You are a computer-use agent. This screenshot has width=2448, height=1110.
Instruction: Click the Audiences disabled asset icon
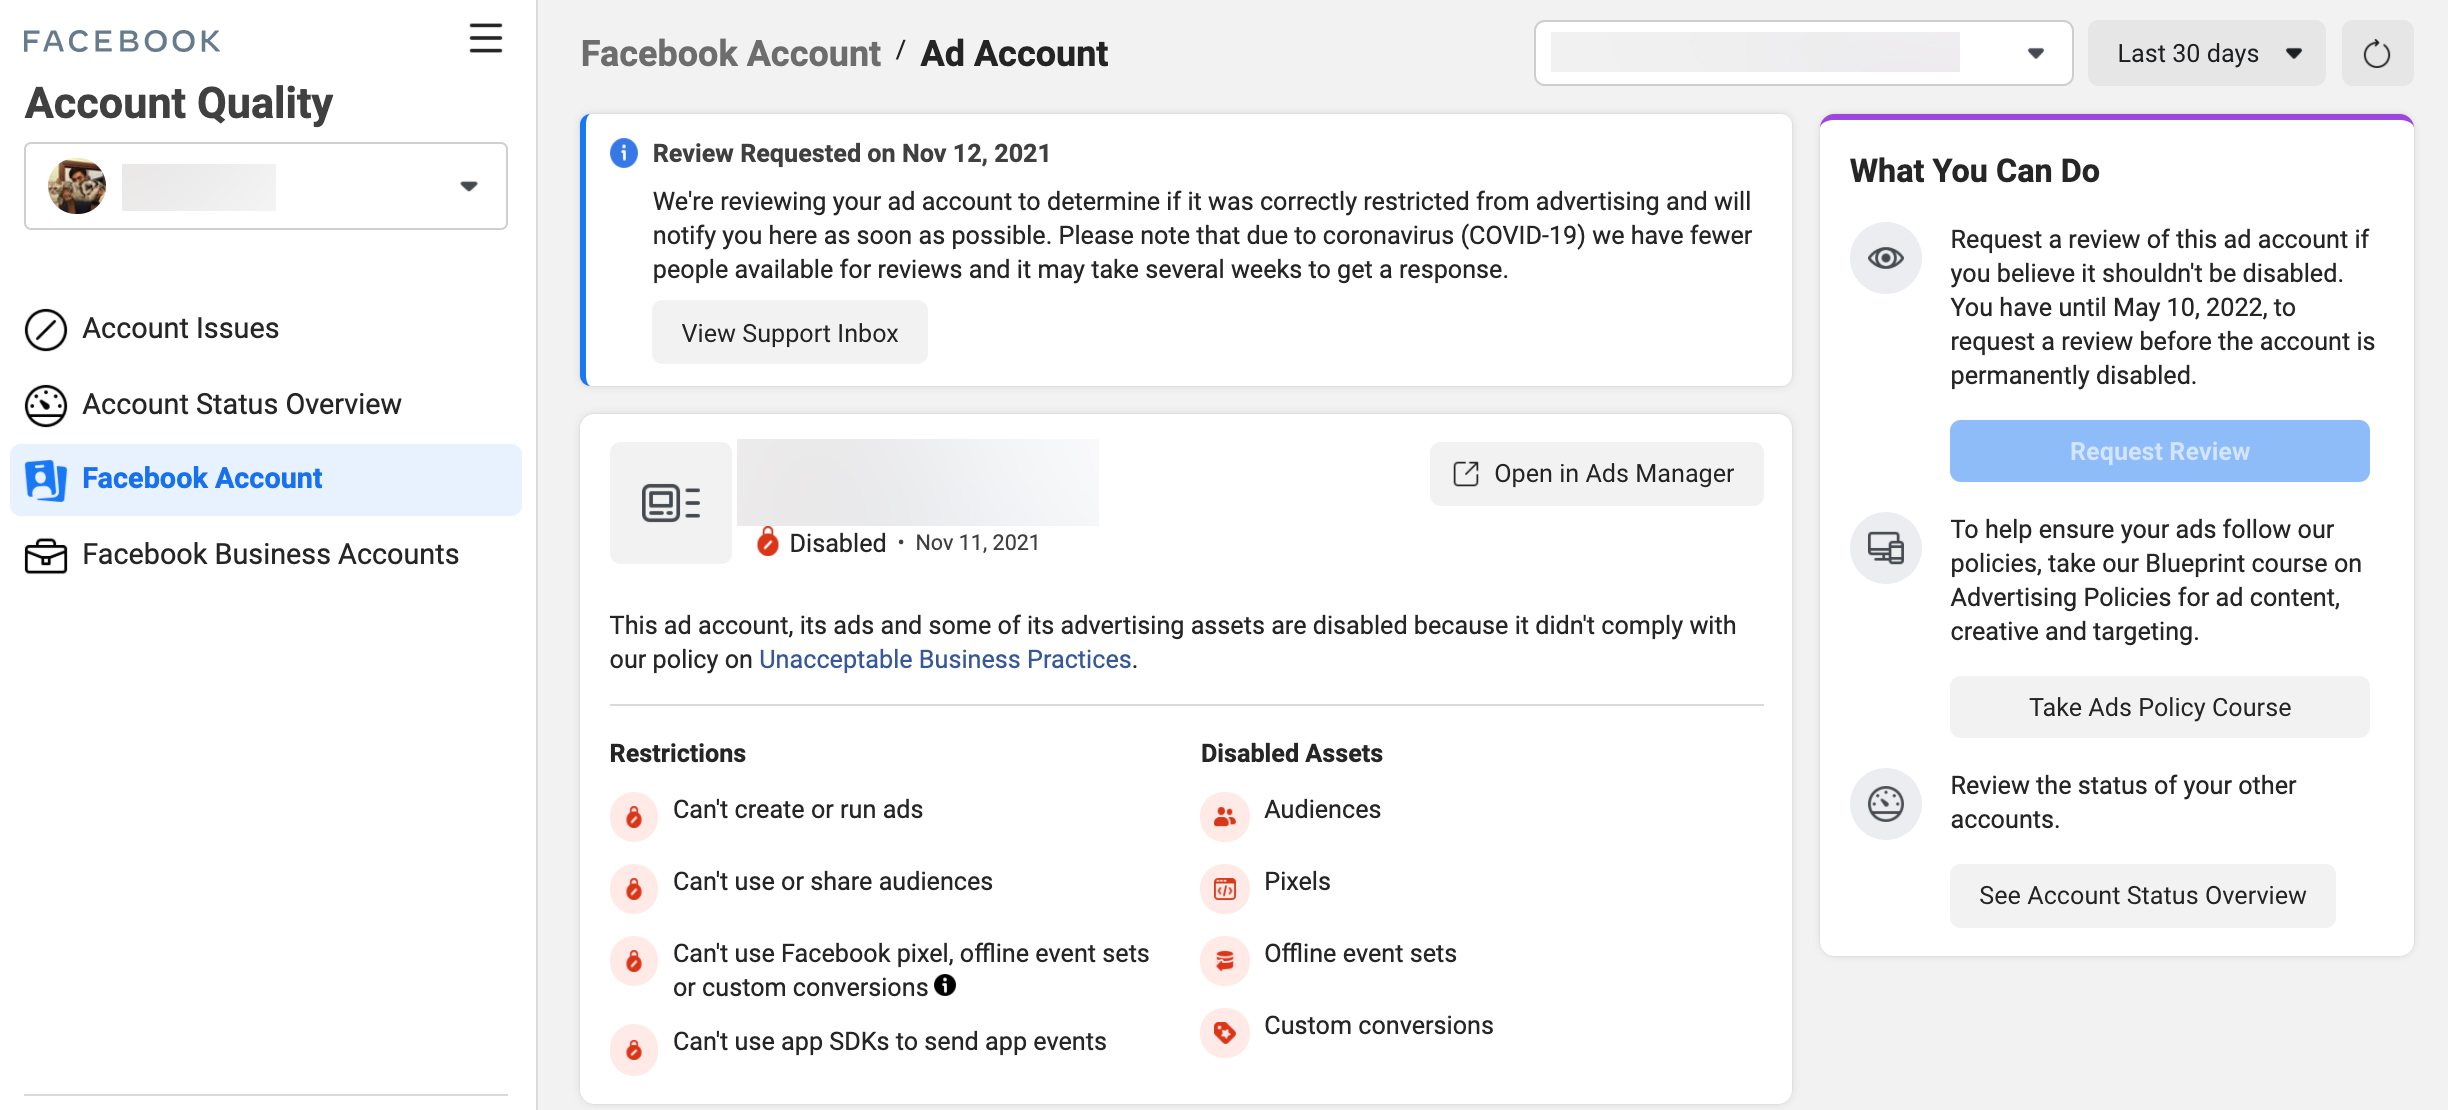[x=1225, y=817]
